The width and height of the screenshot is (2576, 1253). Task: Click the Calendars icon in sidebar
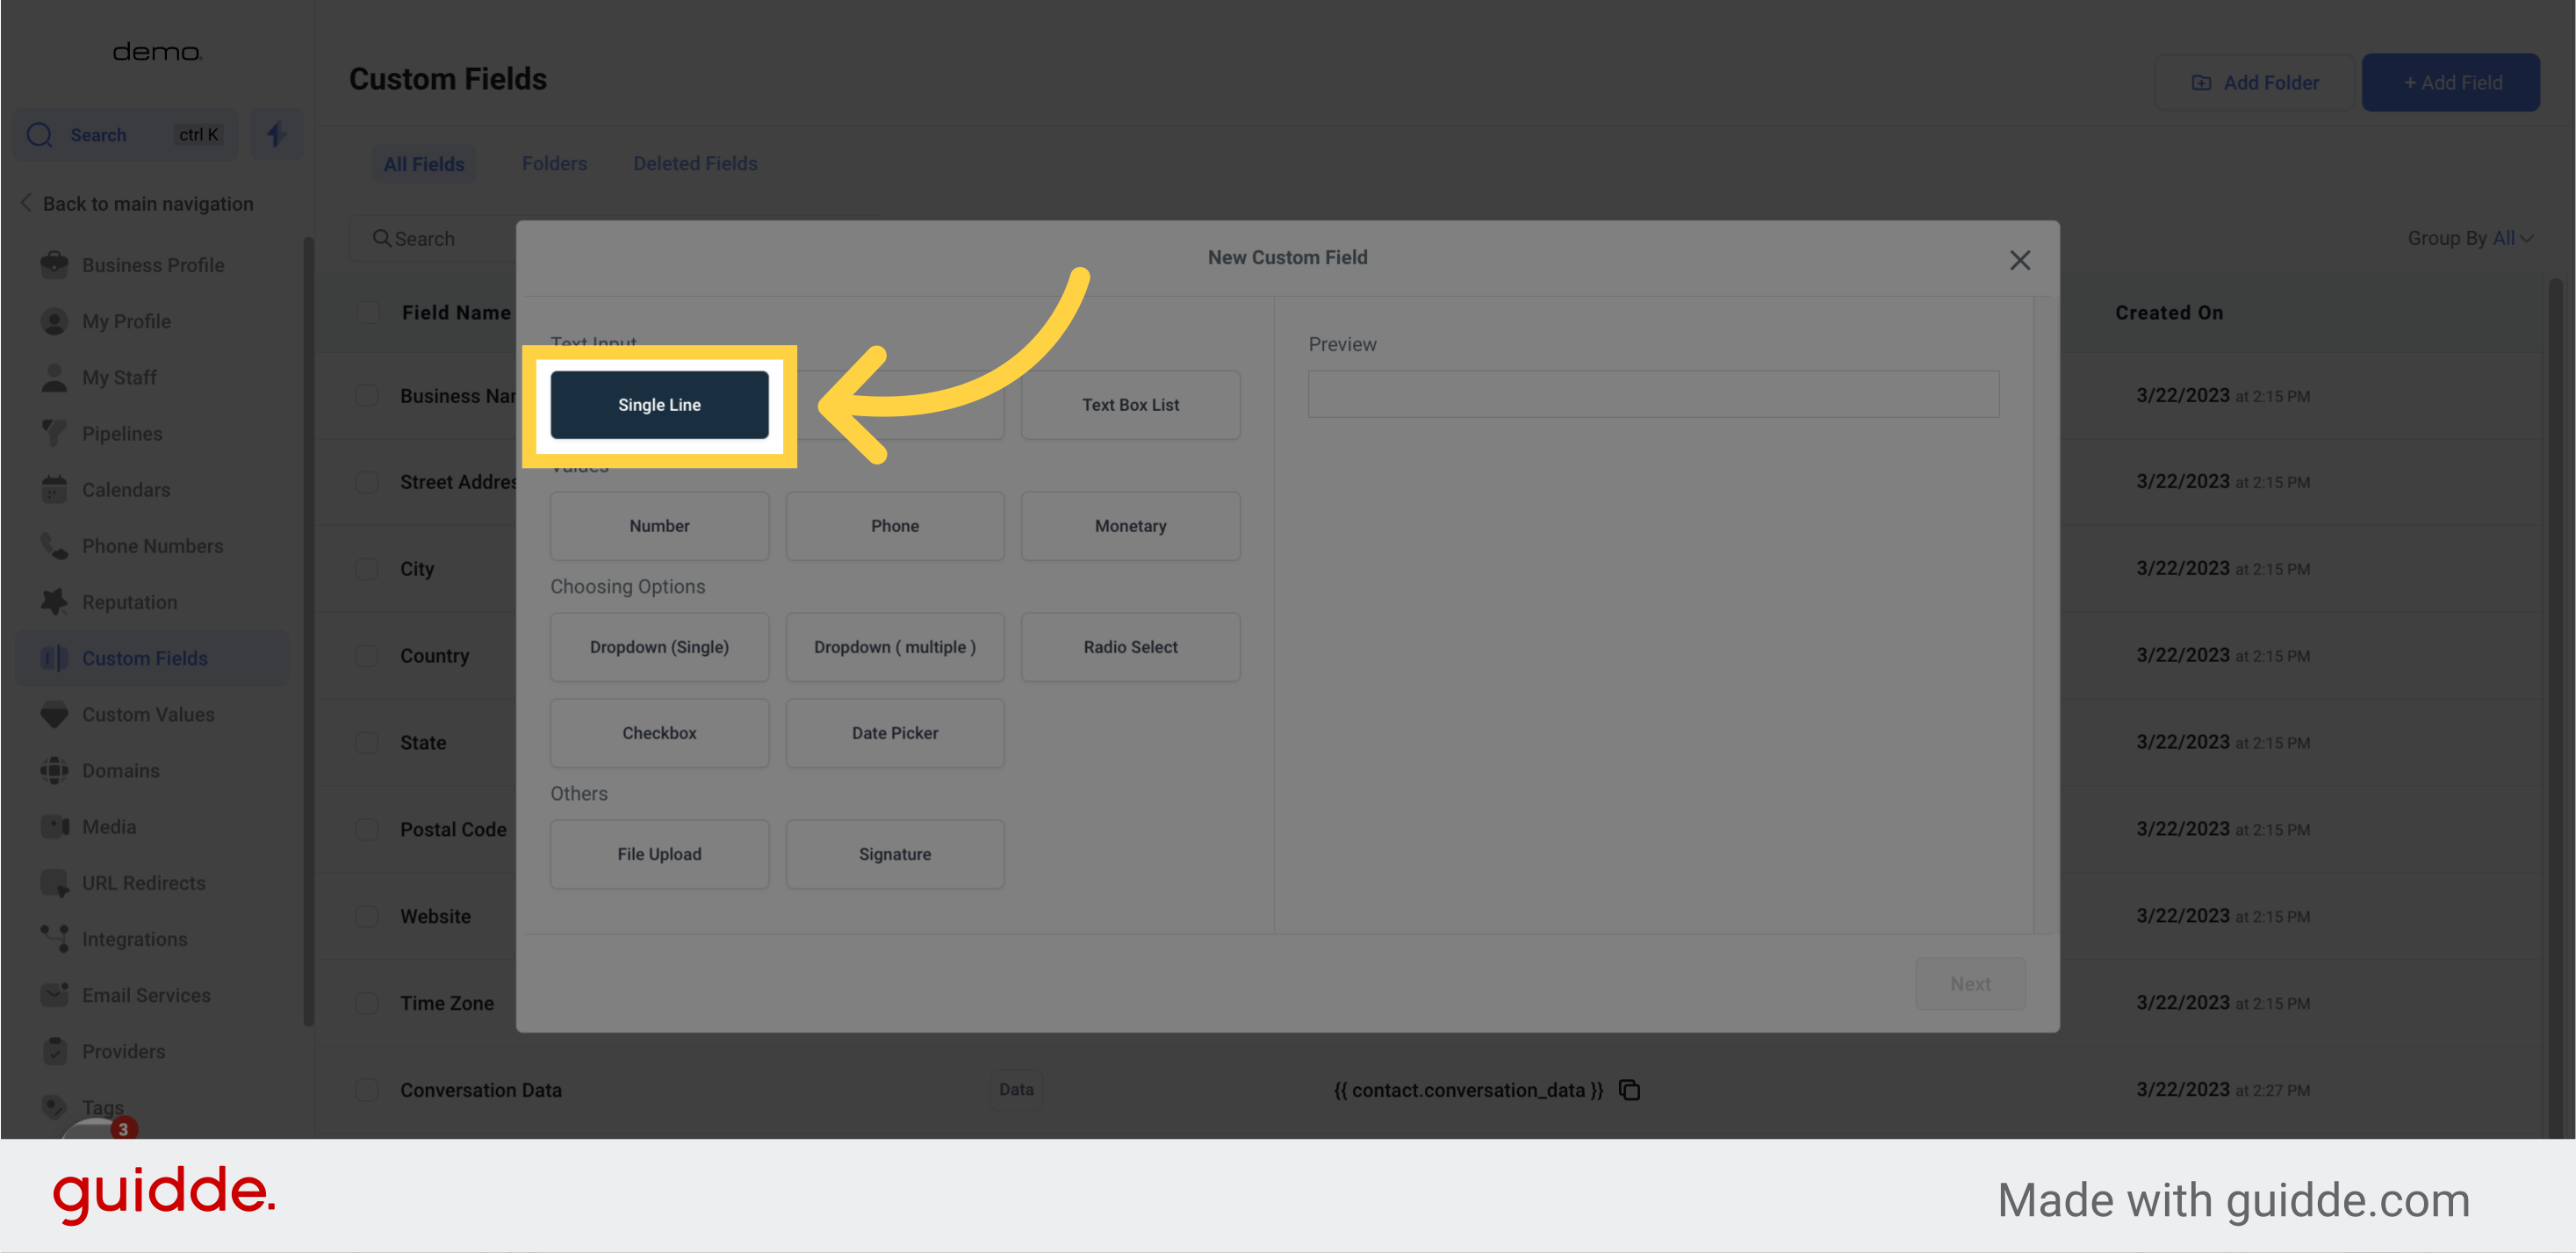pyautogui.click(x=54, y=489)
